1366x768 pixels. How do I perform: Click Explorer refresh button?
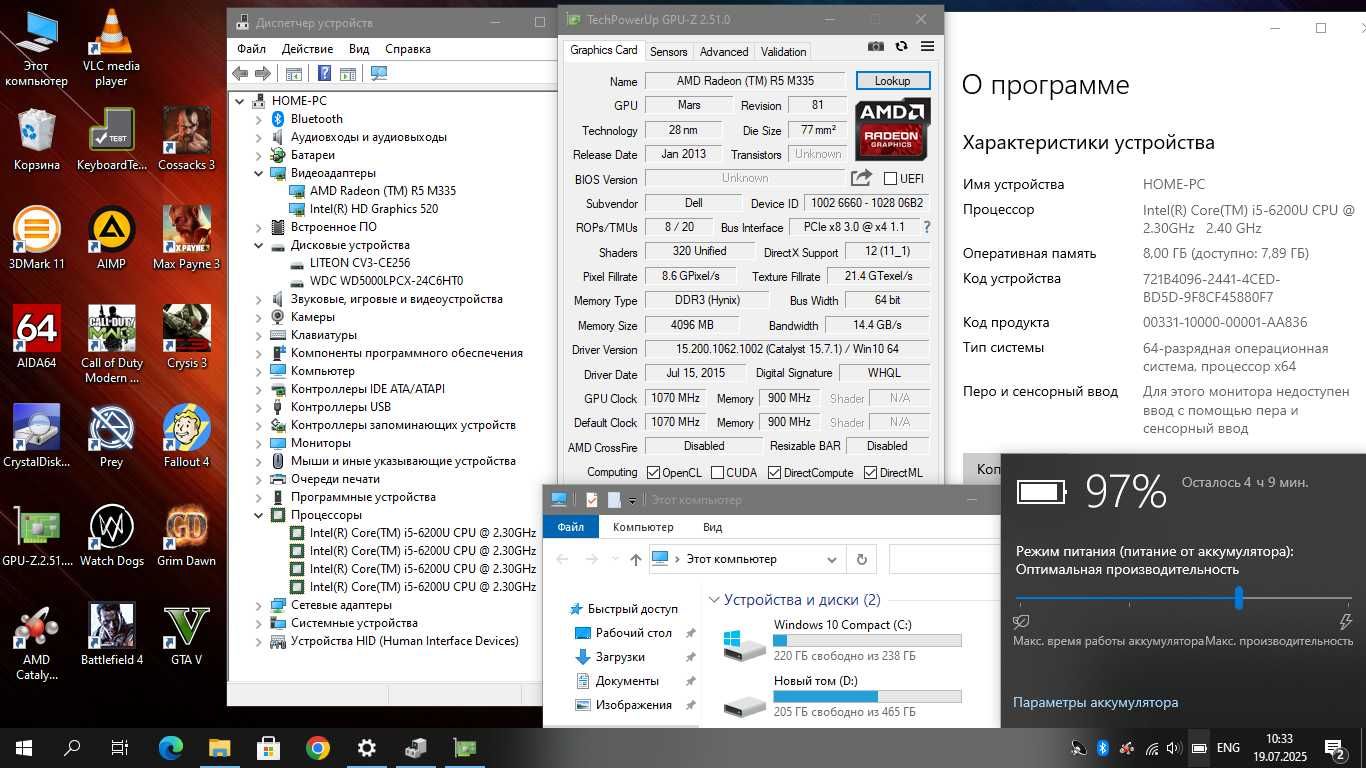(x=861, y=560)
